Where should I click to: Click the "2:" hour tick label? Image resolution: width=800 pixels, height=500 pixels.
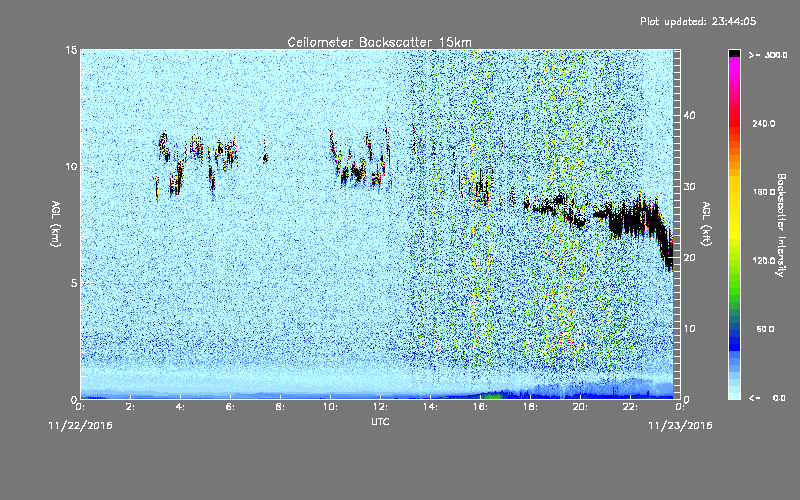point(130,407)
